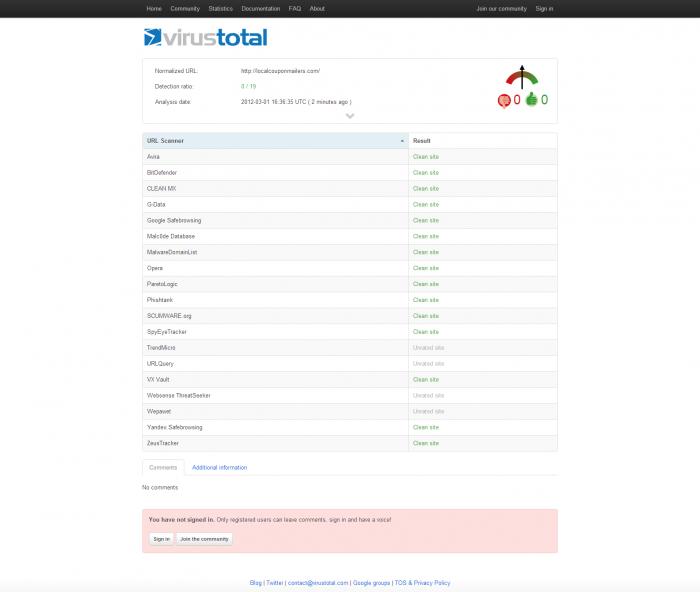The image size is (700, 592).
Task: Click Join our community in top bar
Action: tap(501, 8)
